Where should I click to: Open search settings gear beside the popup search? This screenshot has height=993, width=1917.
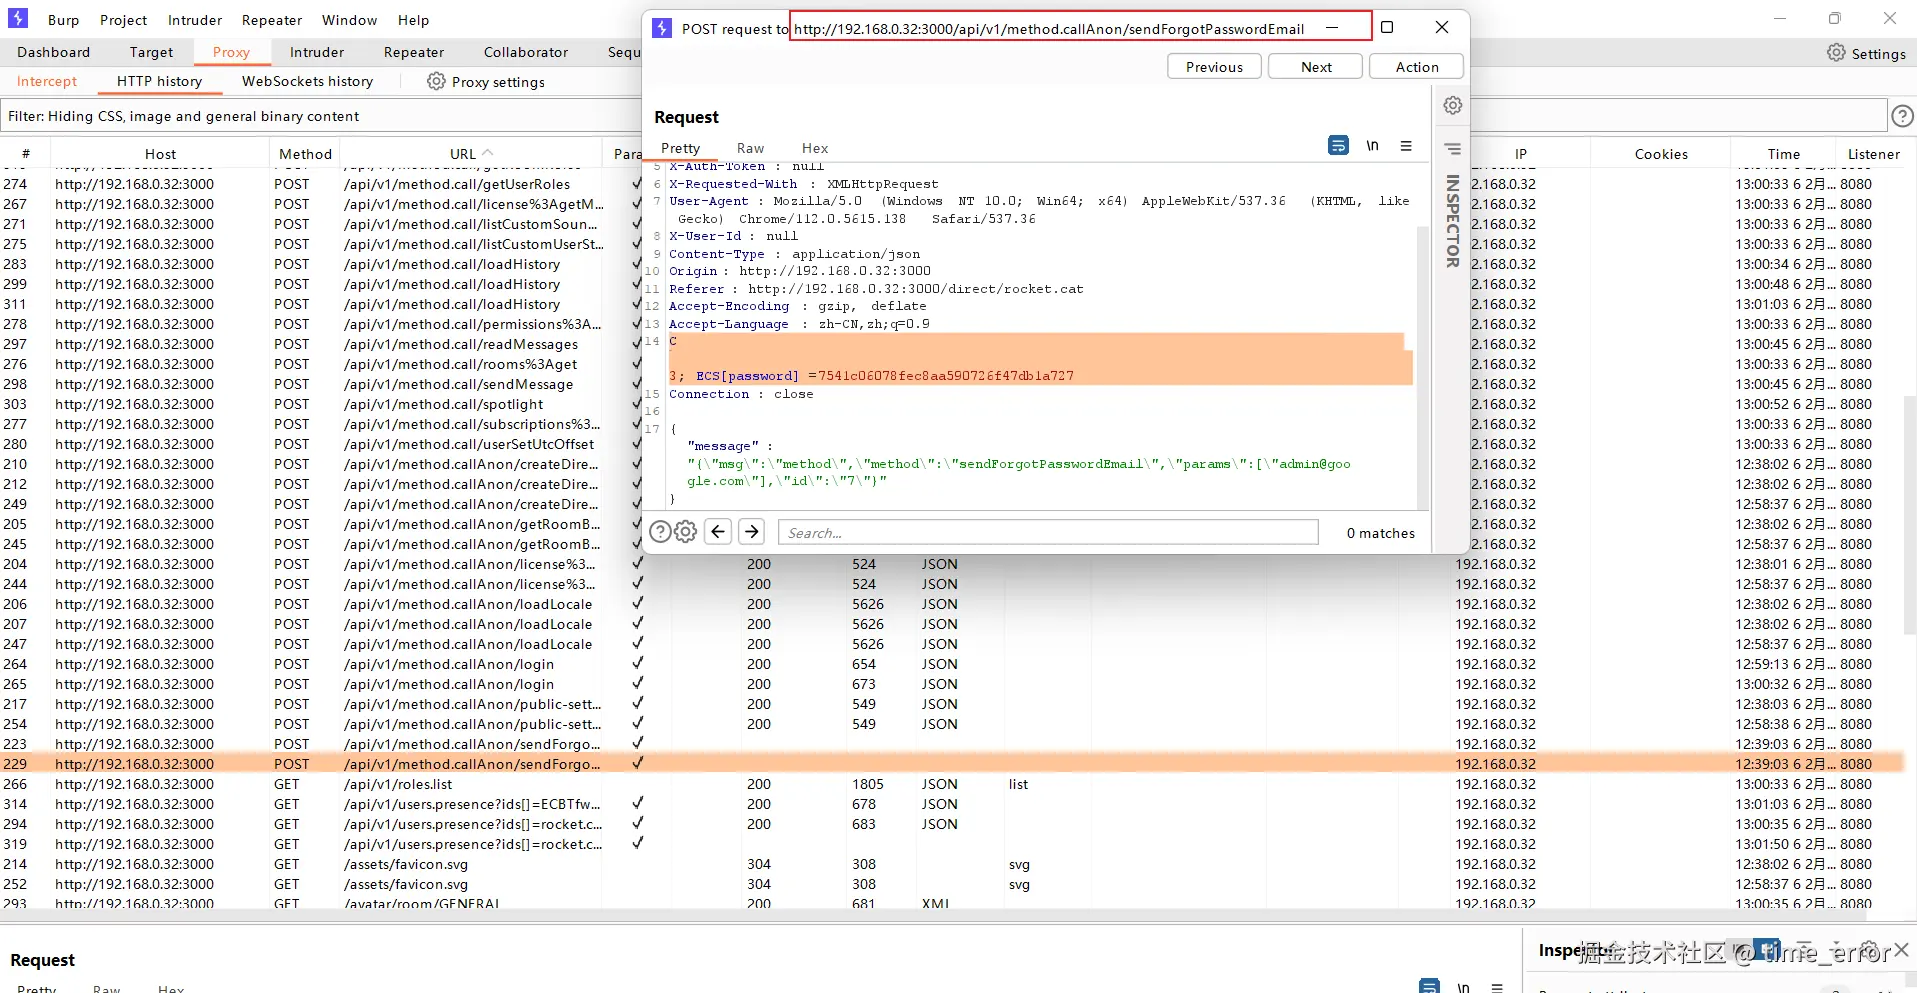[685, 532]
